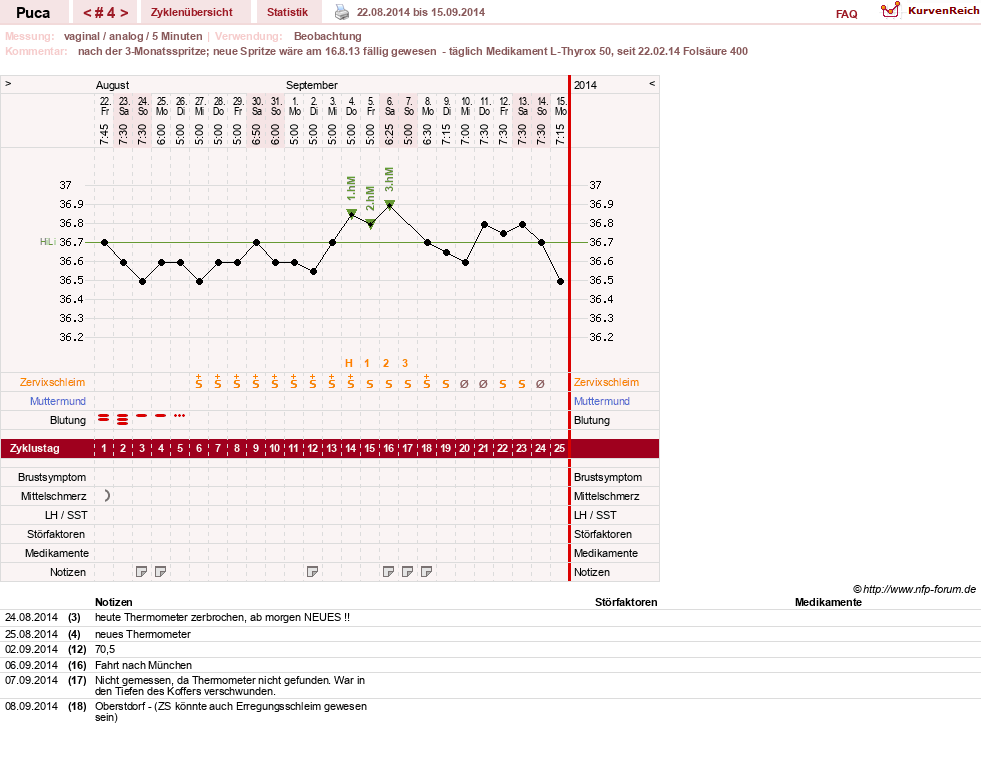Click the 1.hM green triangle marker
981x769 pixels.
click(352, 213)
